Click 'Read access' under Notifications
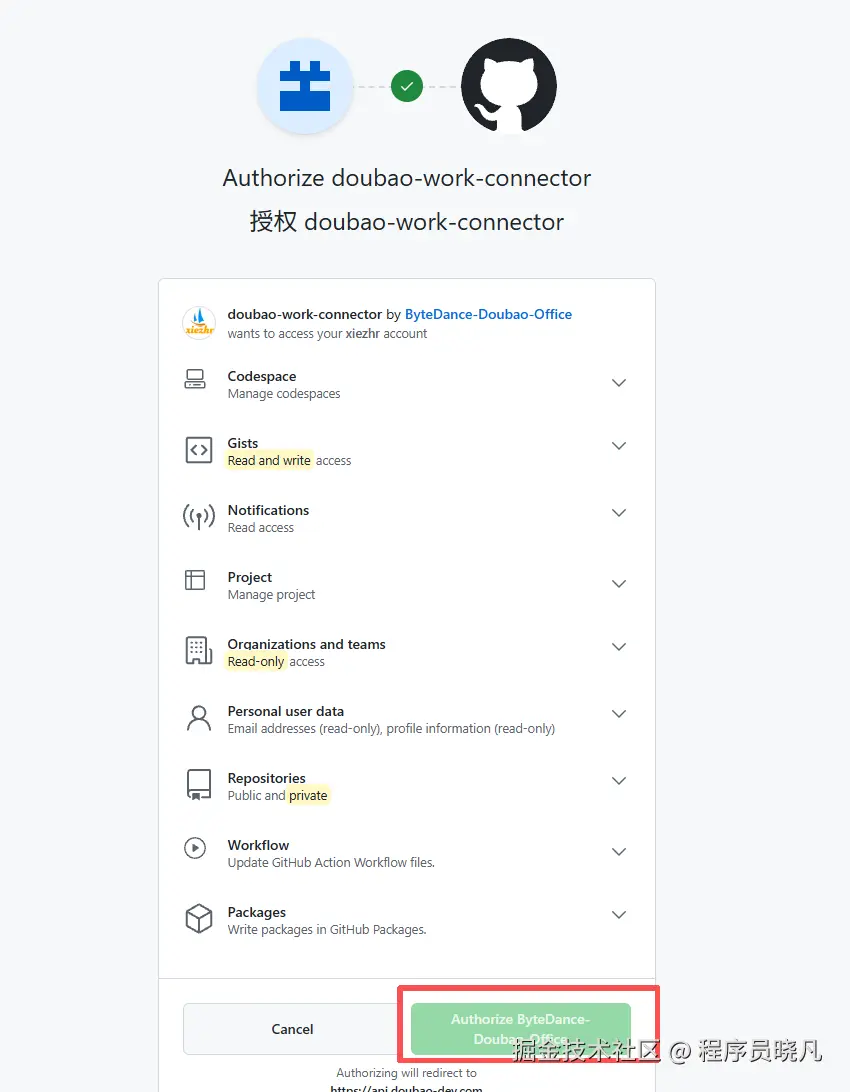The image size is (850, 1092). point(260,527)
